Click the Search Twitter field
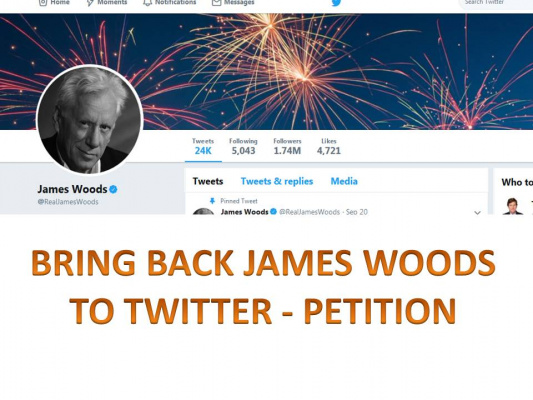Image resolution: width=533 pixels, height=400 pixels. click(x=496, y=3)
